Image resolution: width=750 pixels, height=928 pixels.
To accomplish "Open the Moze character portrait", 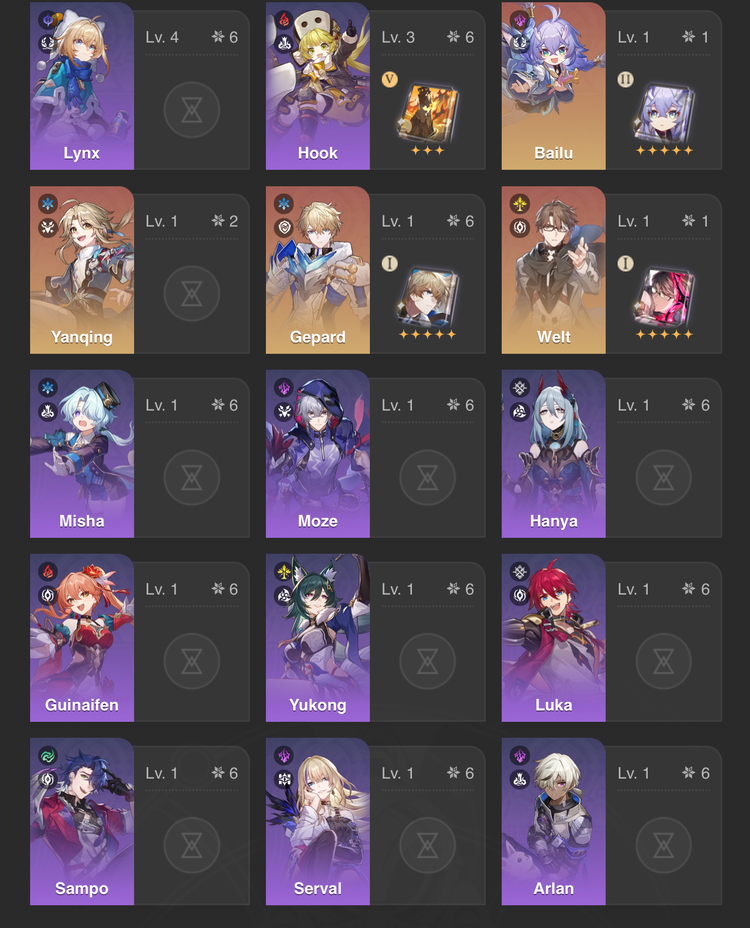I will click(318, 454).
